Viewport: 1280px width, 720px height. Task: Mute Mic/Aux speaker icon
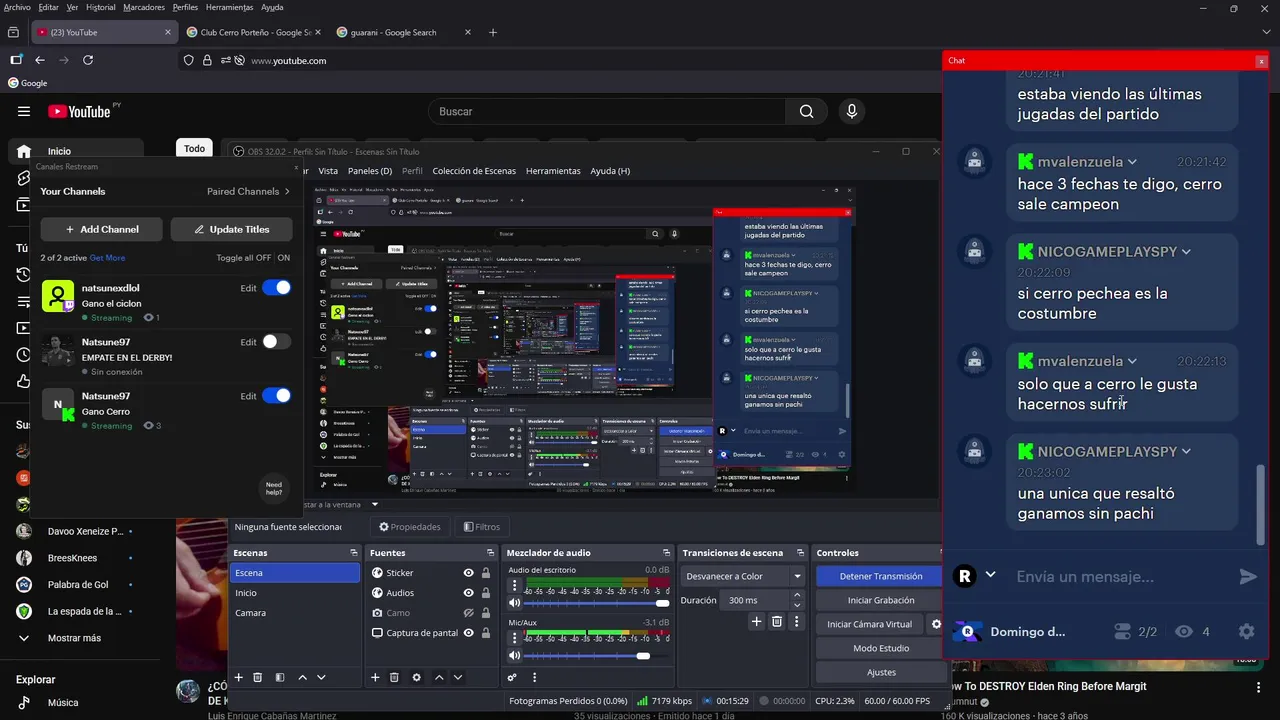pos(514,656)
